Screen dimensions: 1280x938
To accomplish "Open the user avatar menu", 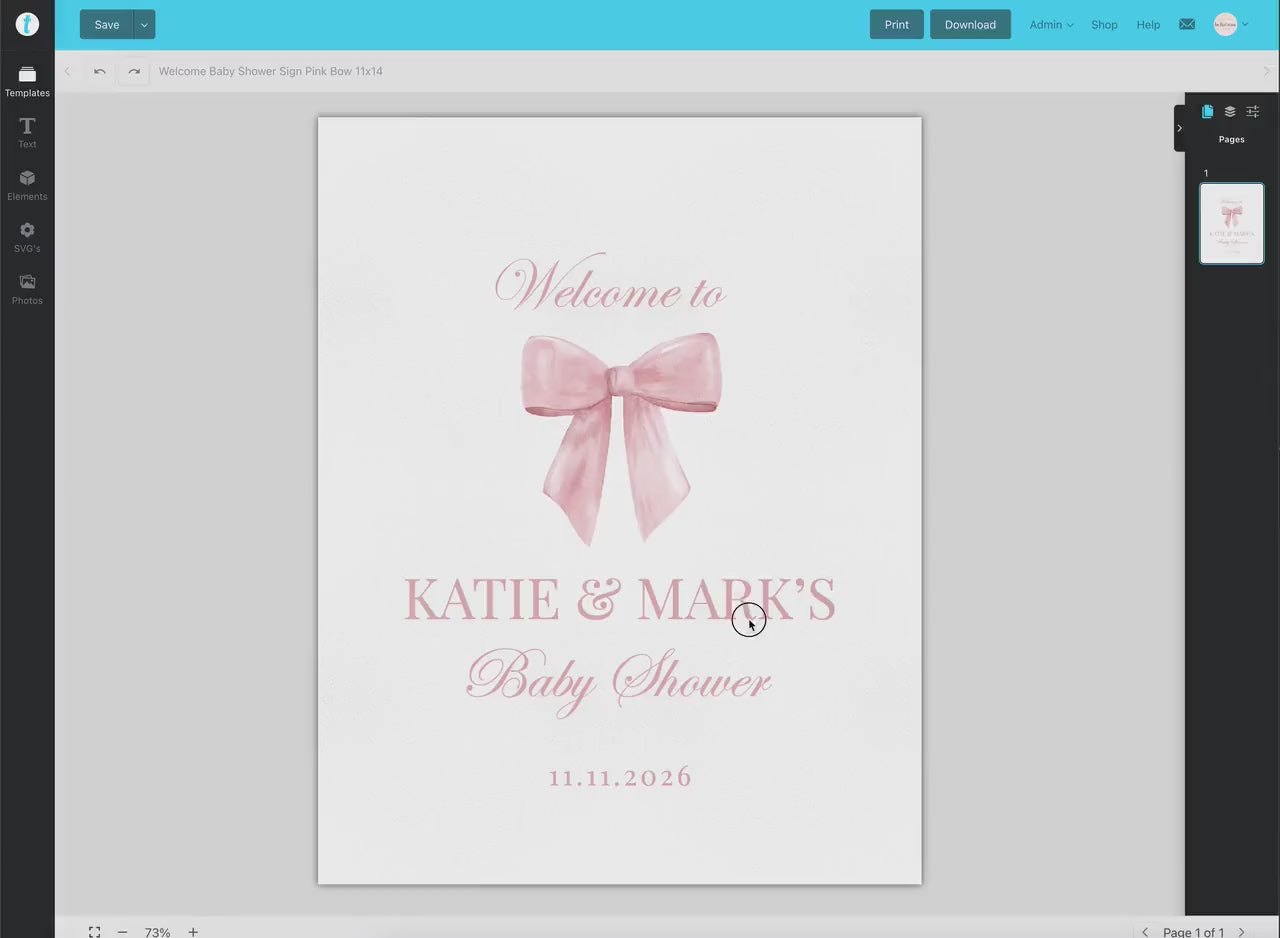I will point(1231,24).
